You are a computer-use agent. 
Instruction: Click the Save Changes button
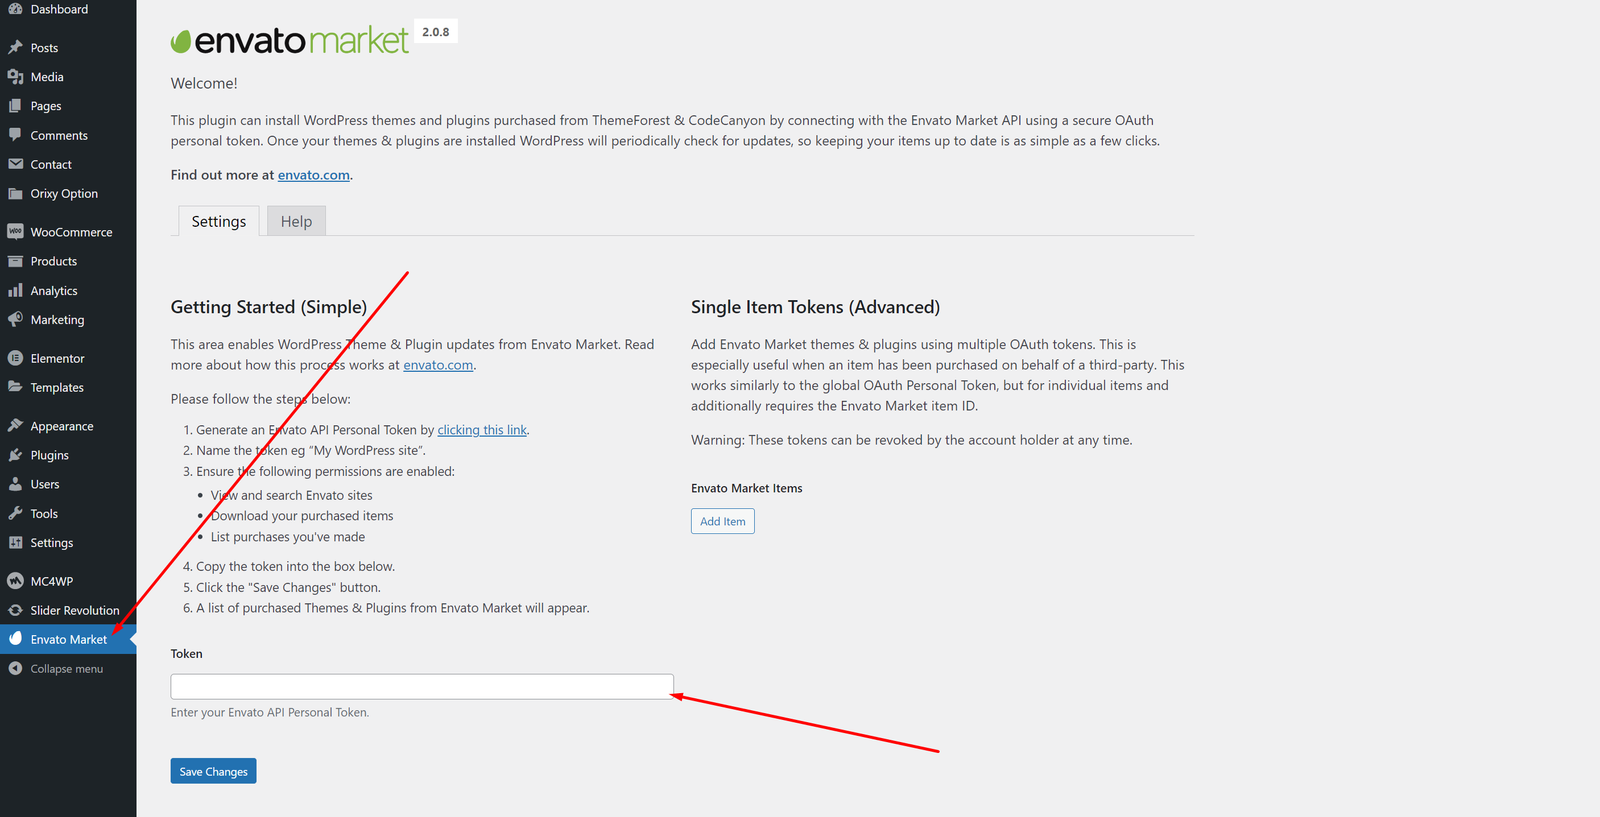[x=213, y=771]
